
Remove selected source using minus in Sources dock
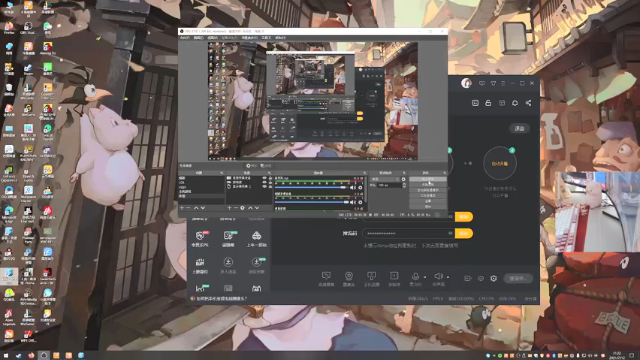pyautogui.click(x=236, y=208)
